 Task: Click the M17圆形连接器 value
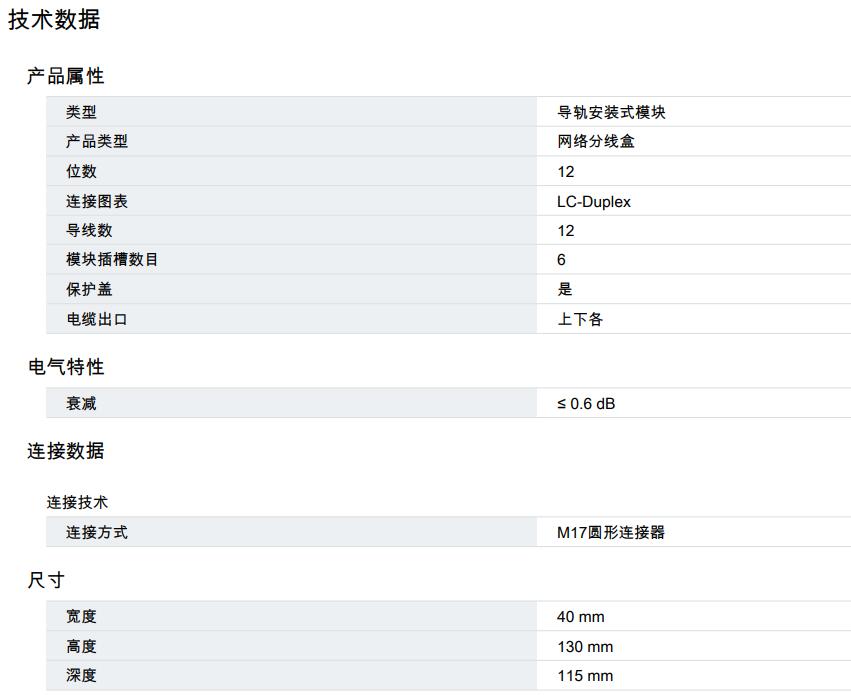(x=610, y=532)
